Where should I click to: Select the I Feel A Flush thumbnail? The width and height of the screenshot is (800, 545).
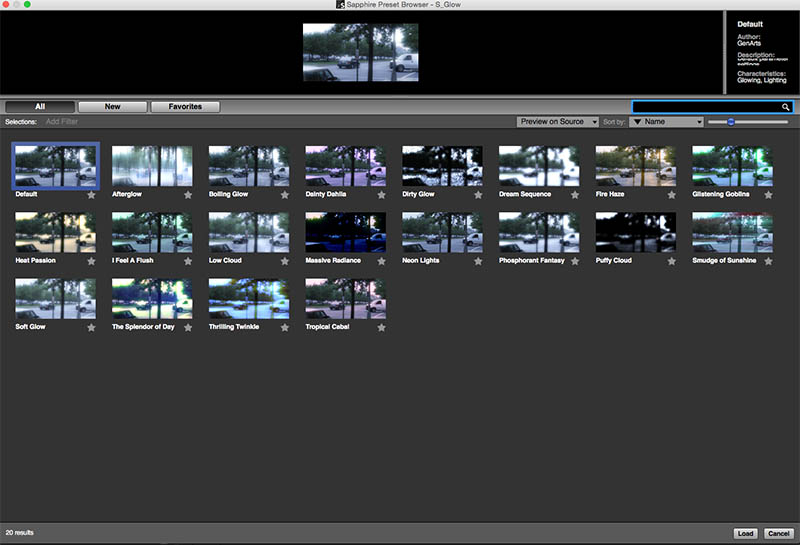tap(152, 232)
